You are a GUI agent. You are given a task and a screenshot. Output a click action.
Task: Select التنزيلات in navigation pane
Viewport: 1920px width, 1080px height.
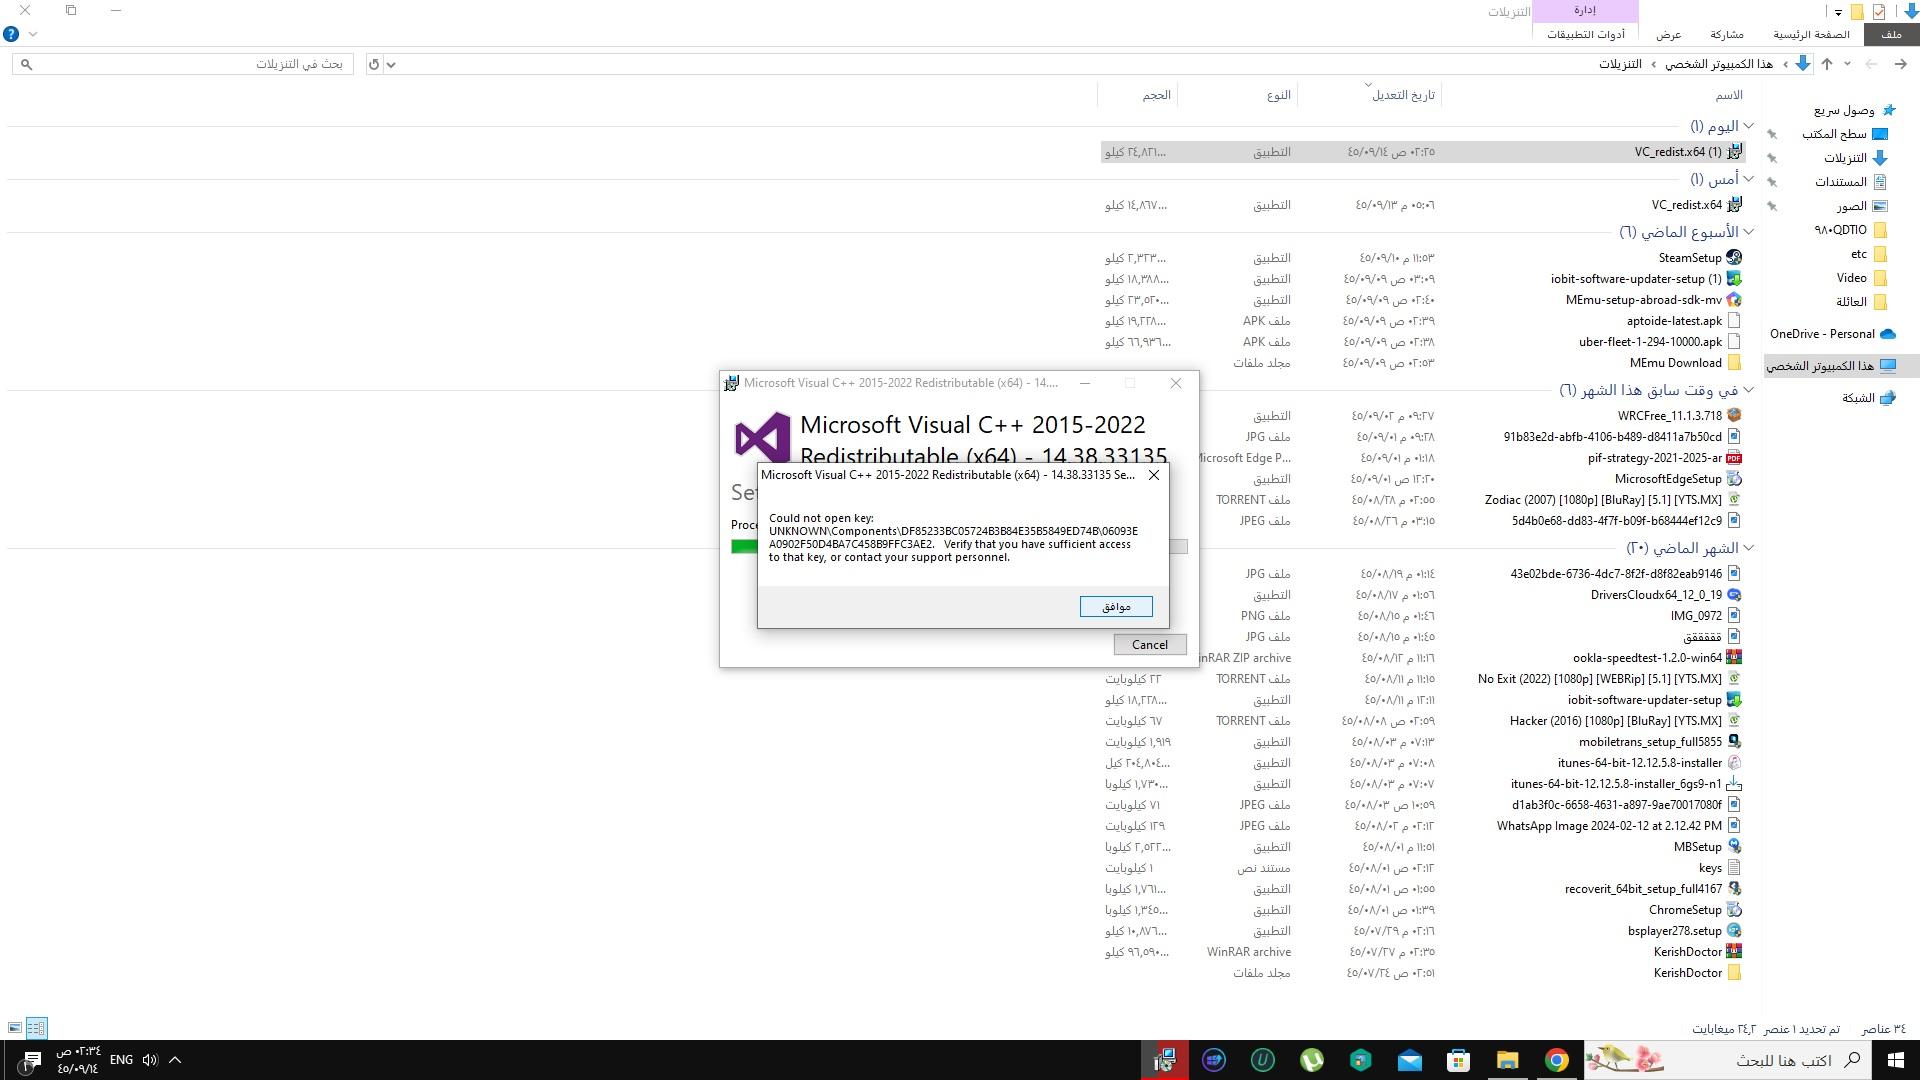[1856, 158]
